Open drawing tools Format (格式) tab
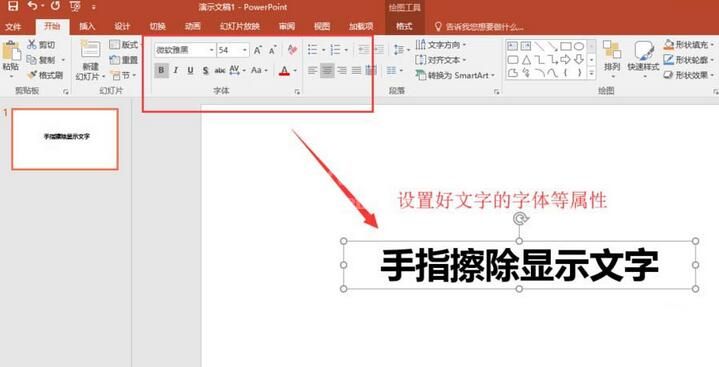Screen dimensions: 719x367 [x=404, y=27]
